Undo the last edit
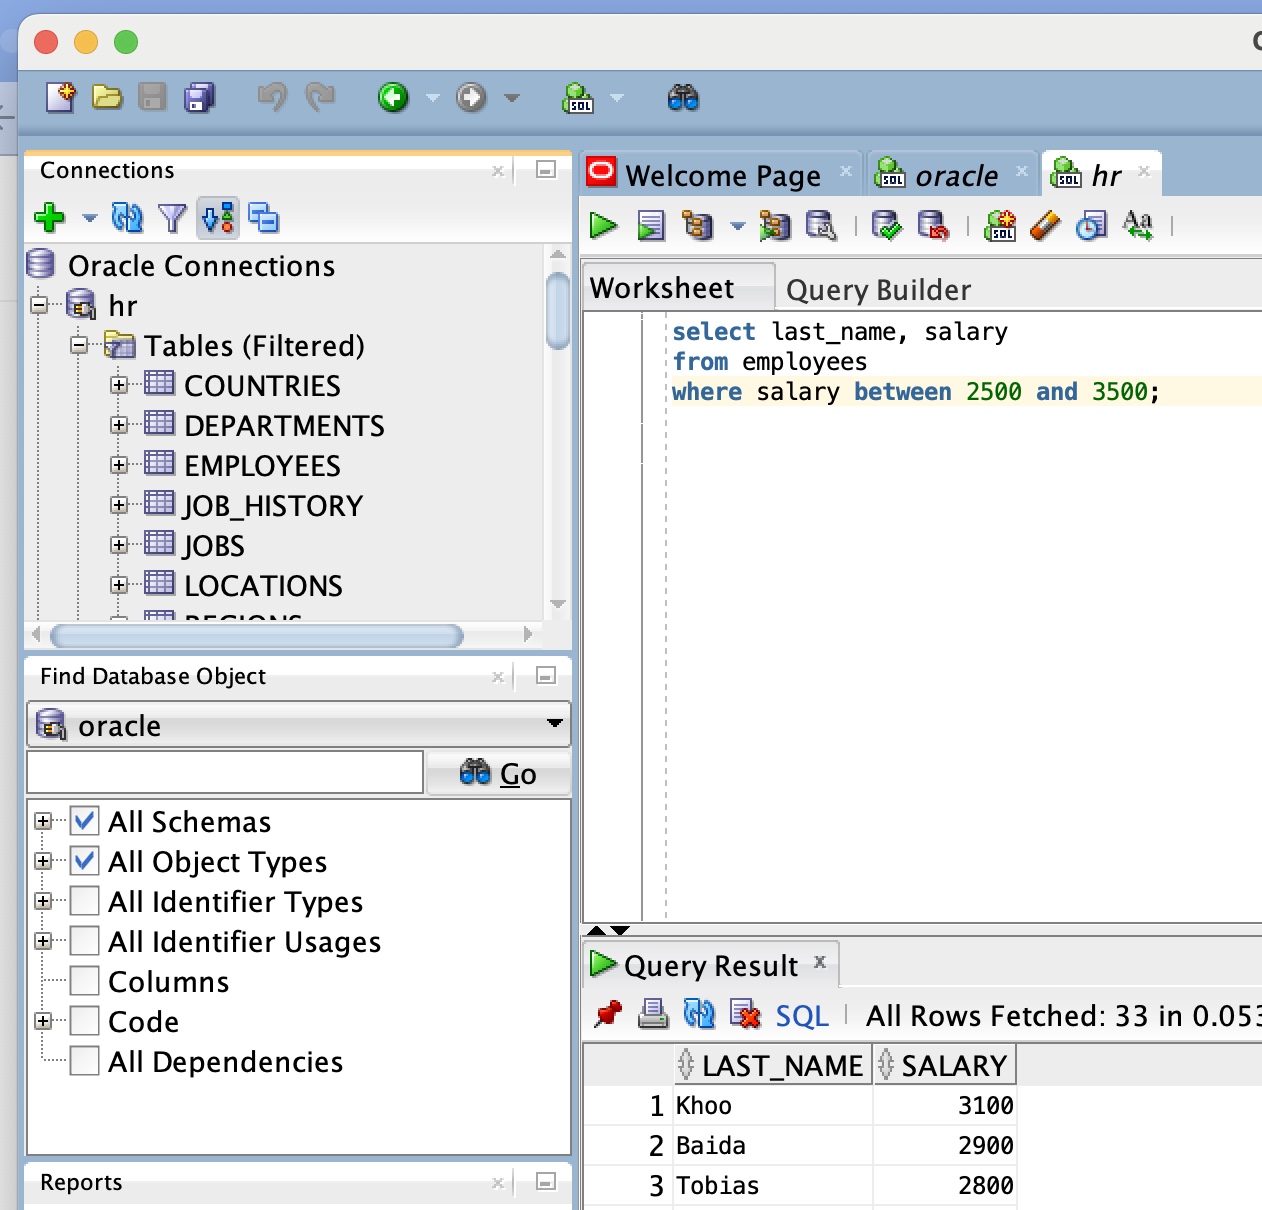This screenshot has height=1210, width=1262. click(x=271, y=97)
